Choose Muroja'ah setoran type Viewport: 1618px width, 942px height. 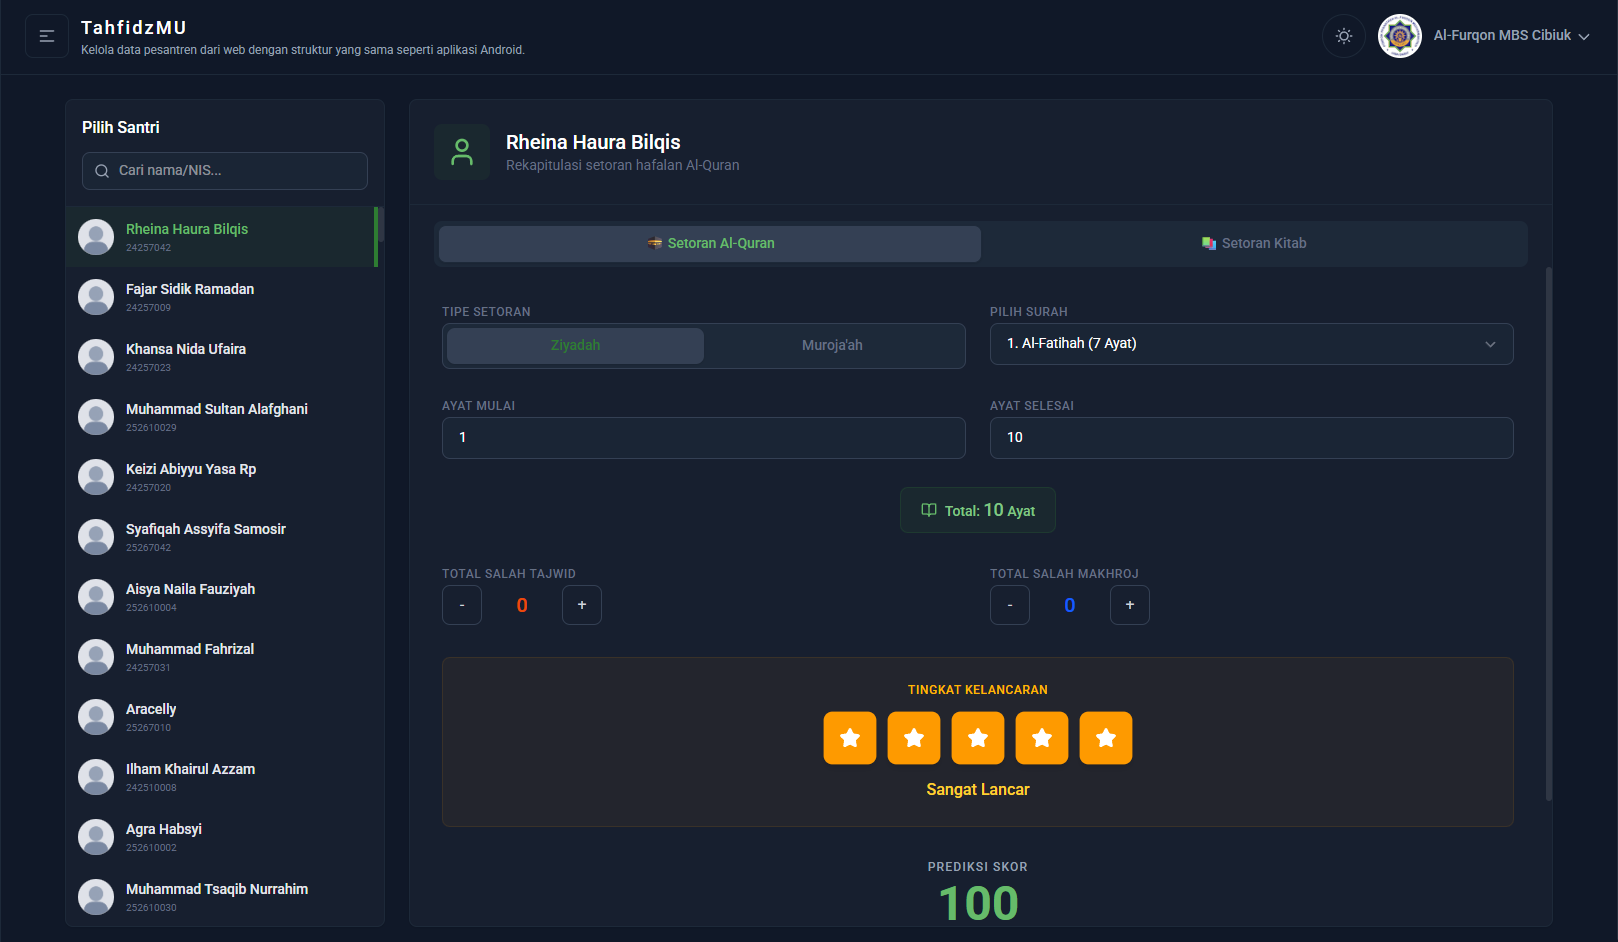click(832, 346)
